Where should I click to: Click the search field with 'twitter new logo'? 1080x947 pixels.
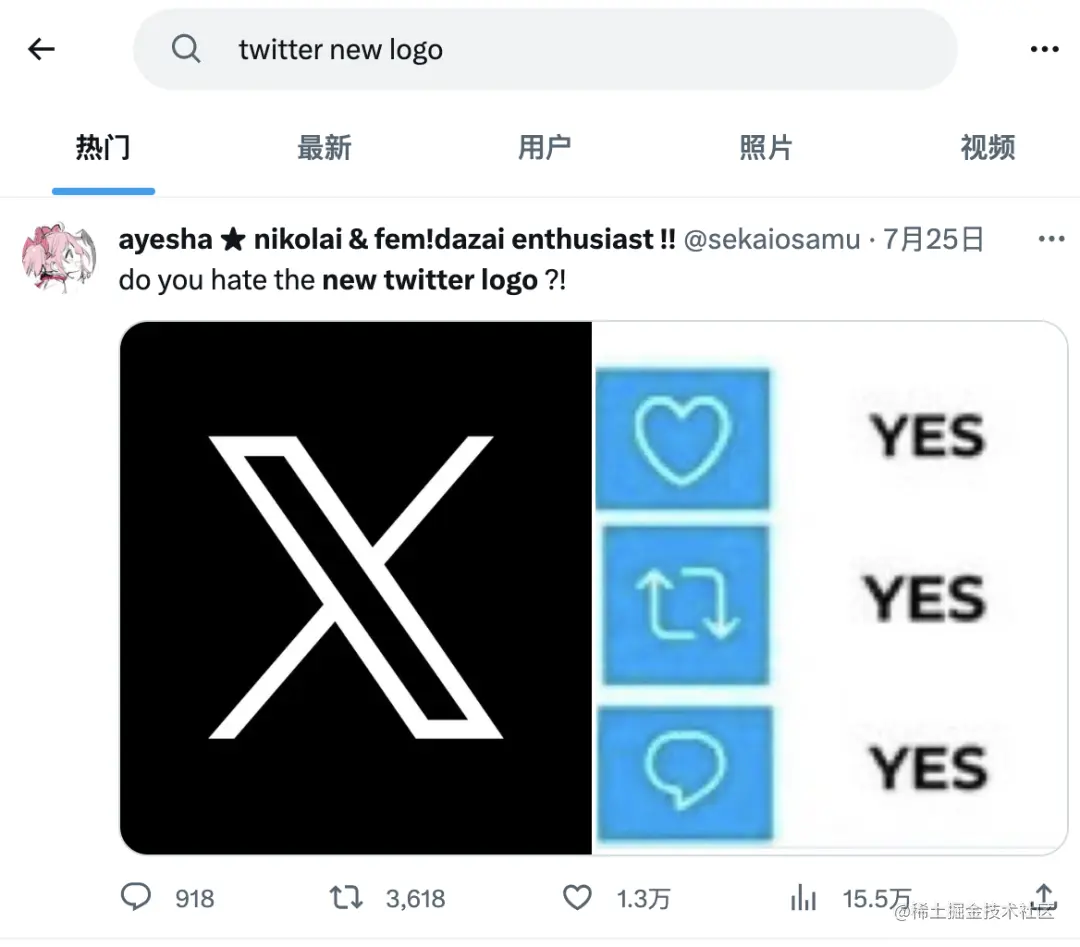pyautogui.click(x=545, y=50)
